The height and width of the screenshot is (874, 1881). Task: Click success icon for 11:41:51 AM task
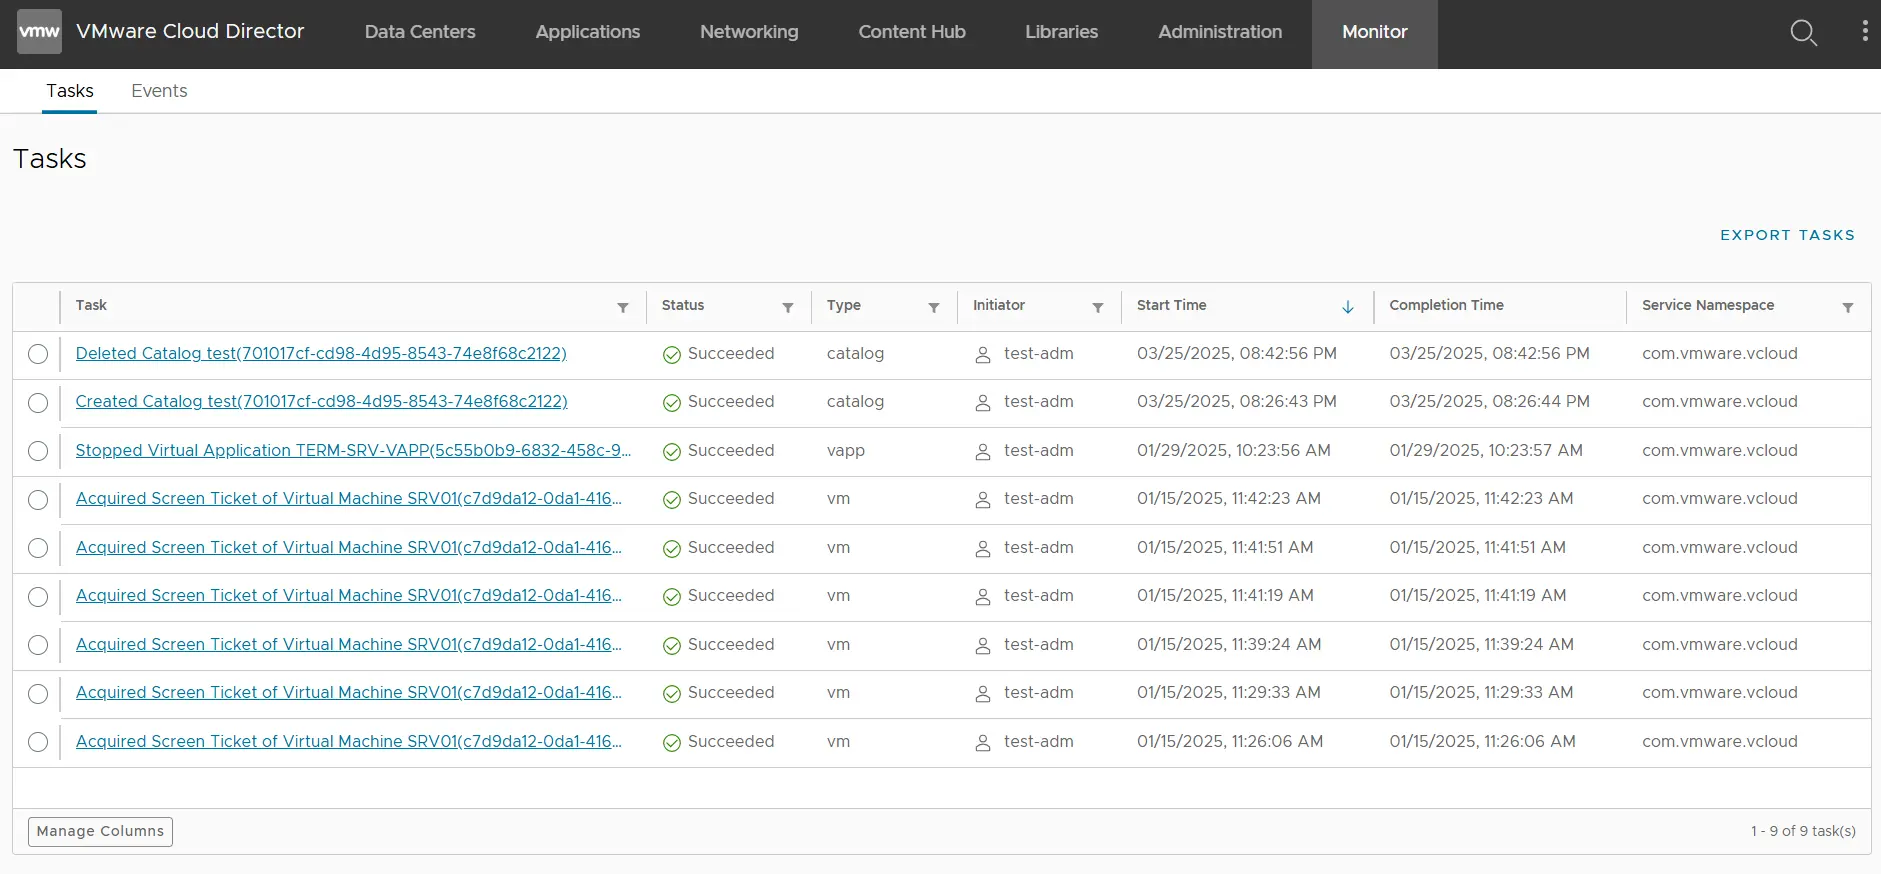coord(672,549)
